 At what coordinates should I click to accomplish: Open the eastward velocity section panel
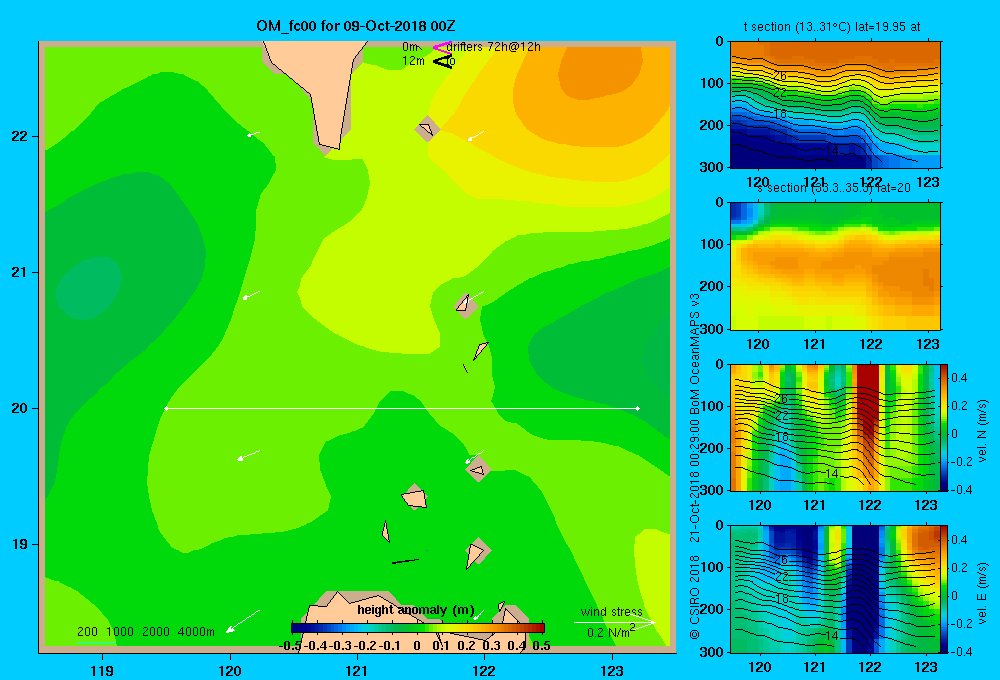tap(835, 589)
